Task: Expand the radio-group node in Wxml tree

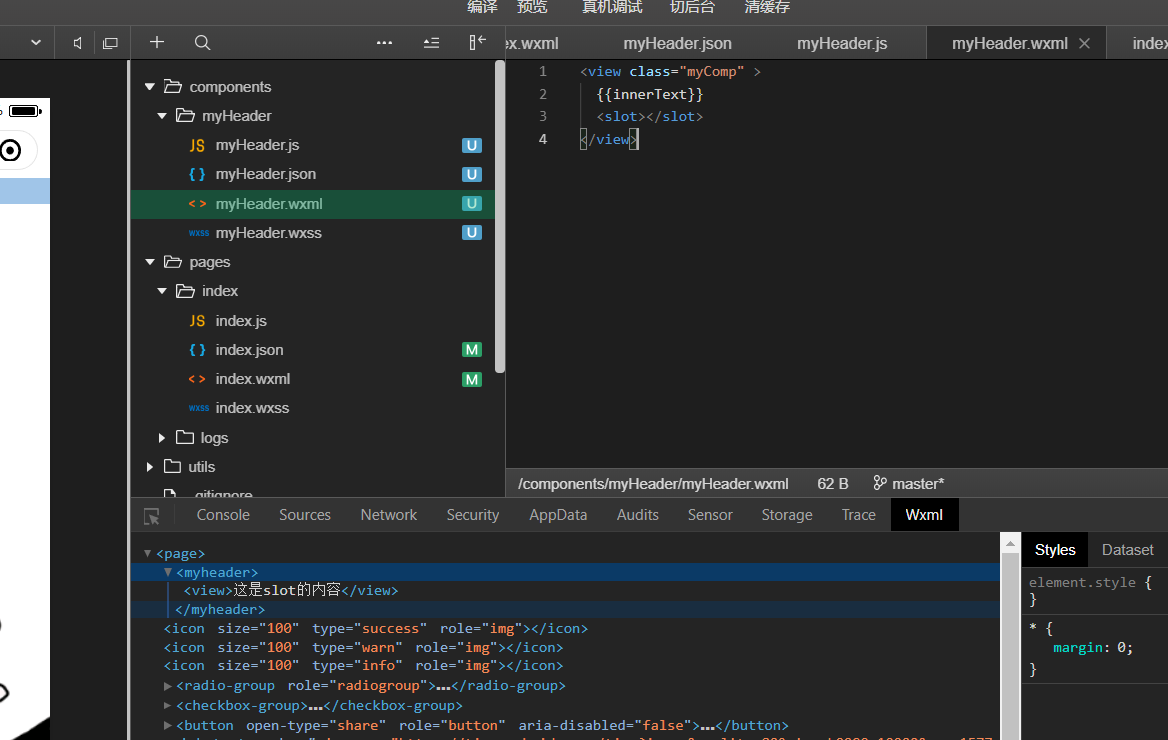Action: [x=168, y=686]
